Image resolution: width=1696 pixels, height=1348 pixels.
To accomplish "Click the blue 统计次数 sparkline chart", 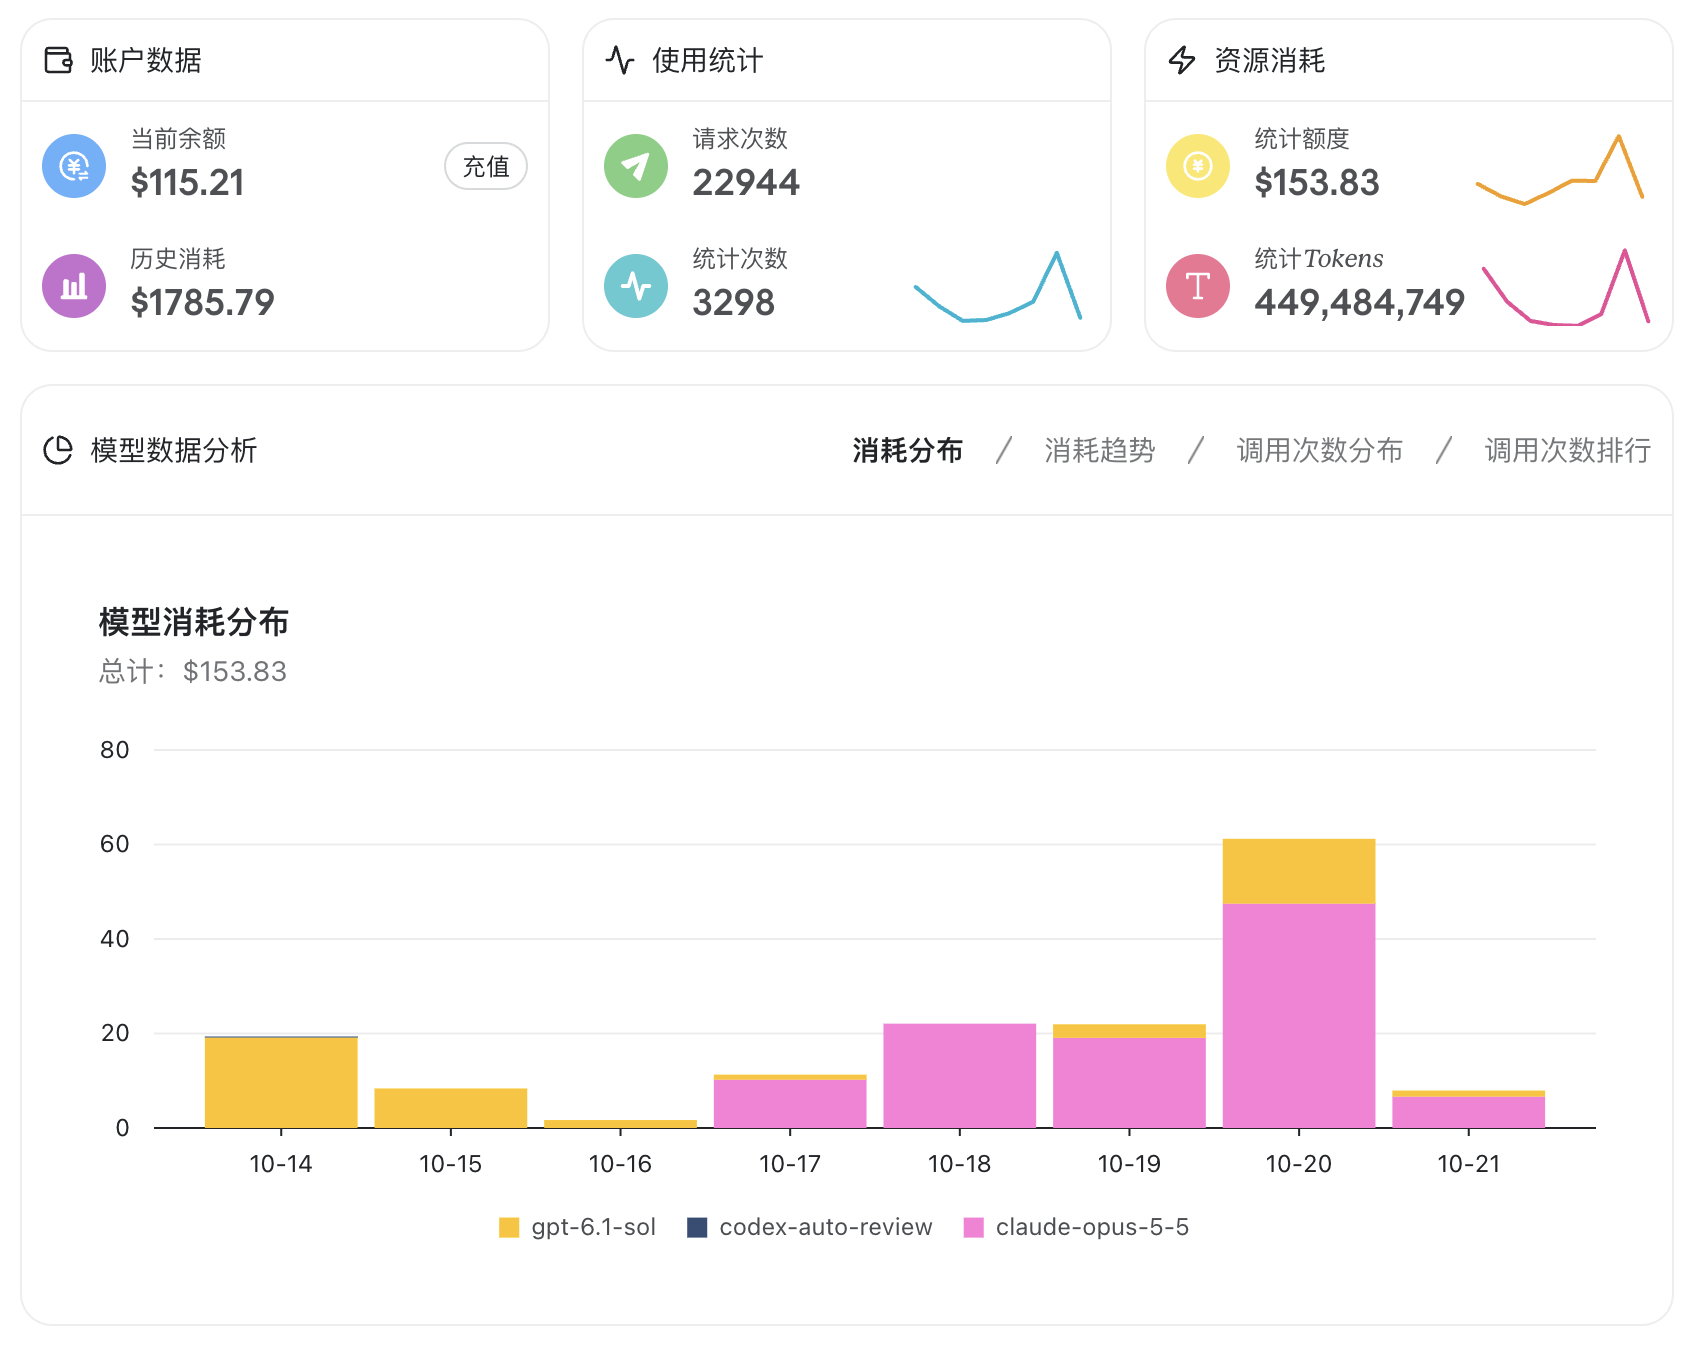I will 998,286.
